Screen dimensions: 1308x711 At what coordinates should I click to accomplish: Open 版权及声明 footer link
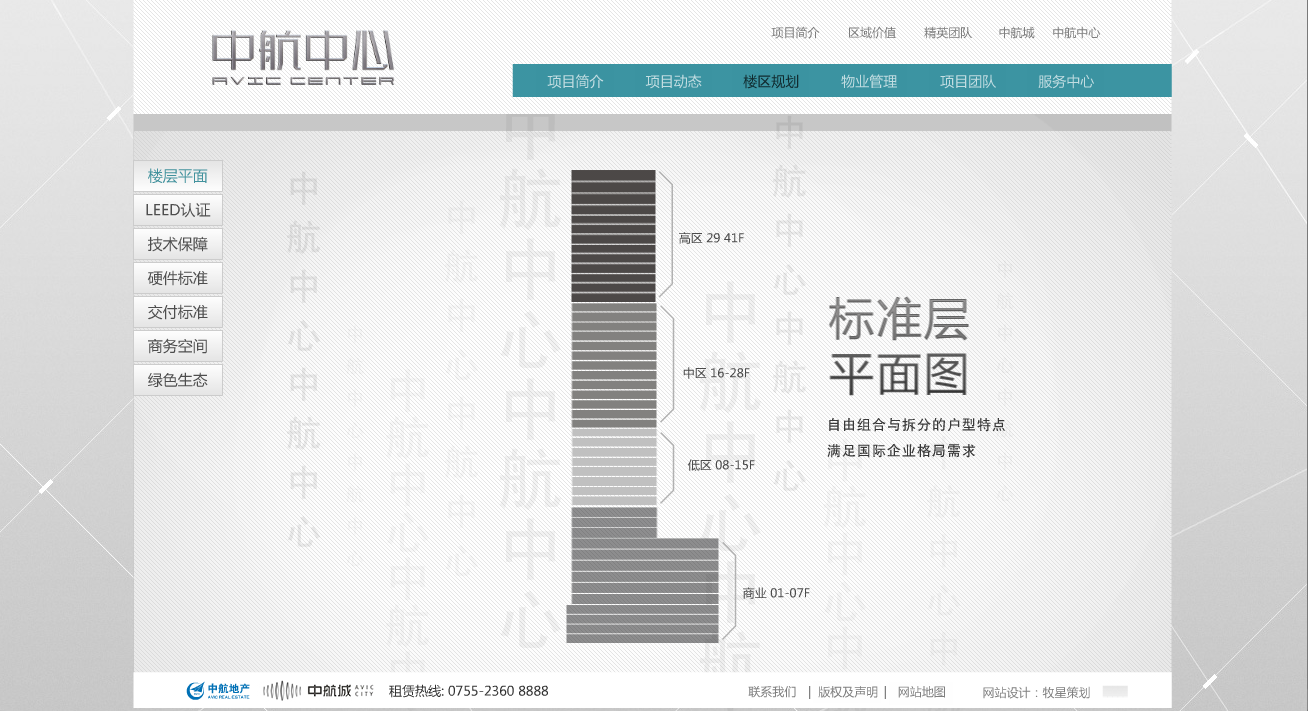point(848,692)
